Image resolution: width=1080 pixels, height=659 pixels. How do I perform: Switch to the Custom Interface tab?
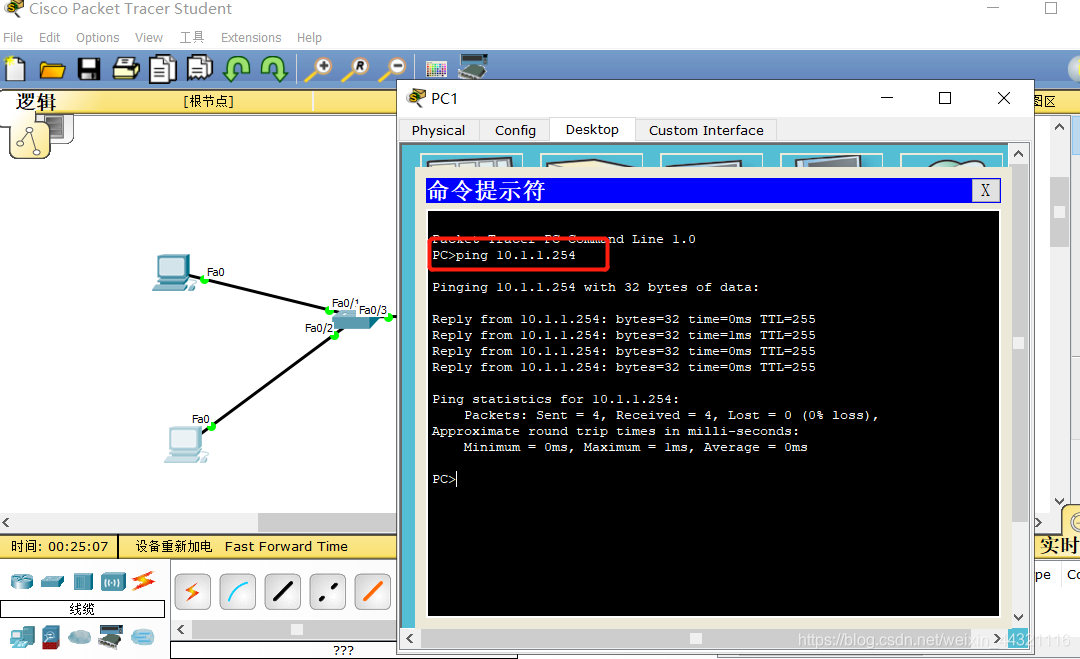click(x=706, y=130)
